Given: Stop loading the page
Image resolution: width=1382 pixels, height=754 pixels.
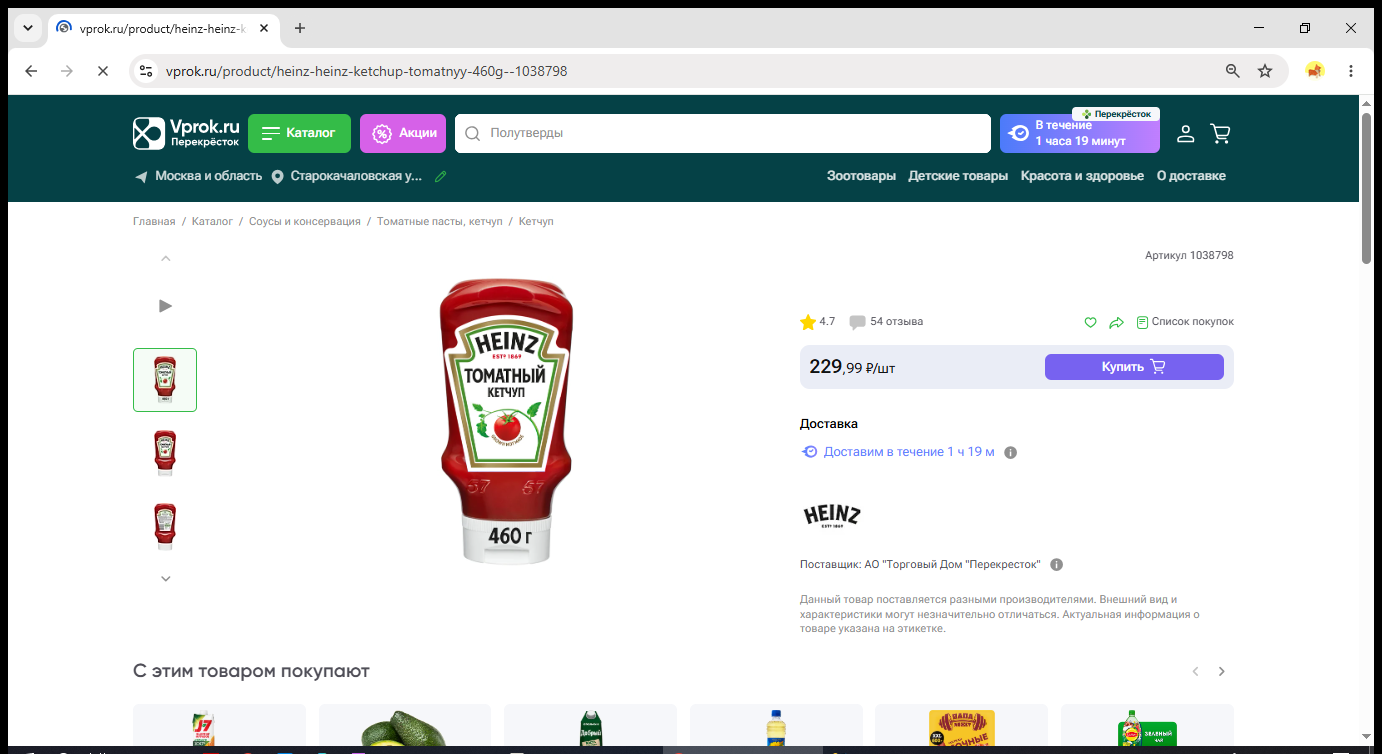Looking at the screenshot, I should click(102, 71).
